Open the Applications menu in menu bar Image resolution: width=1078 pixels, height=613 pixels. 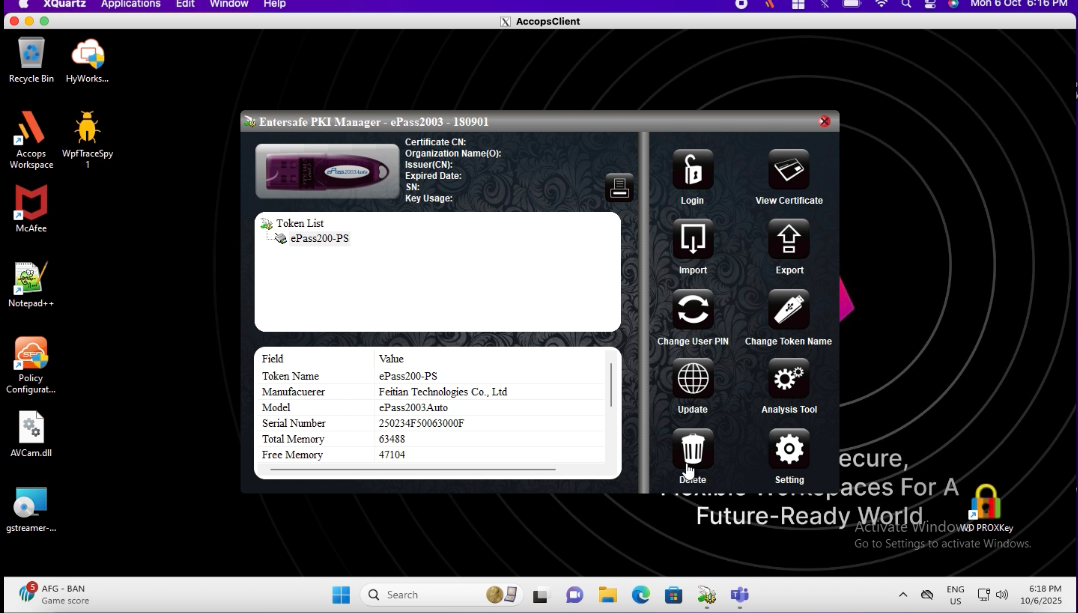[130, 5]
